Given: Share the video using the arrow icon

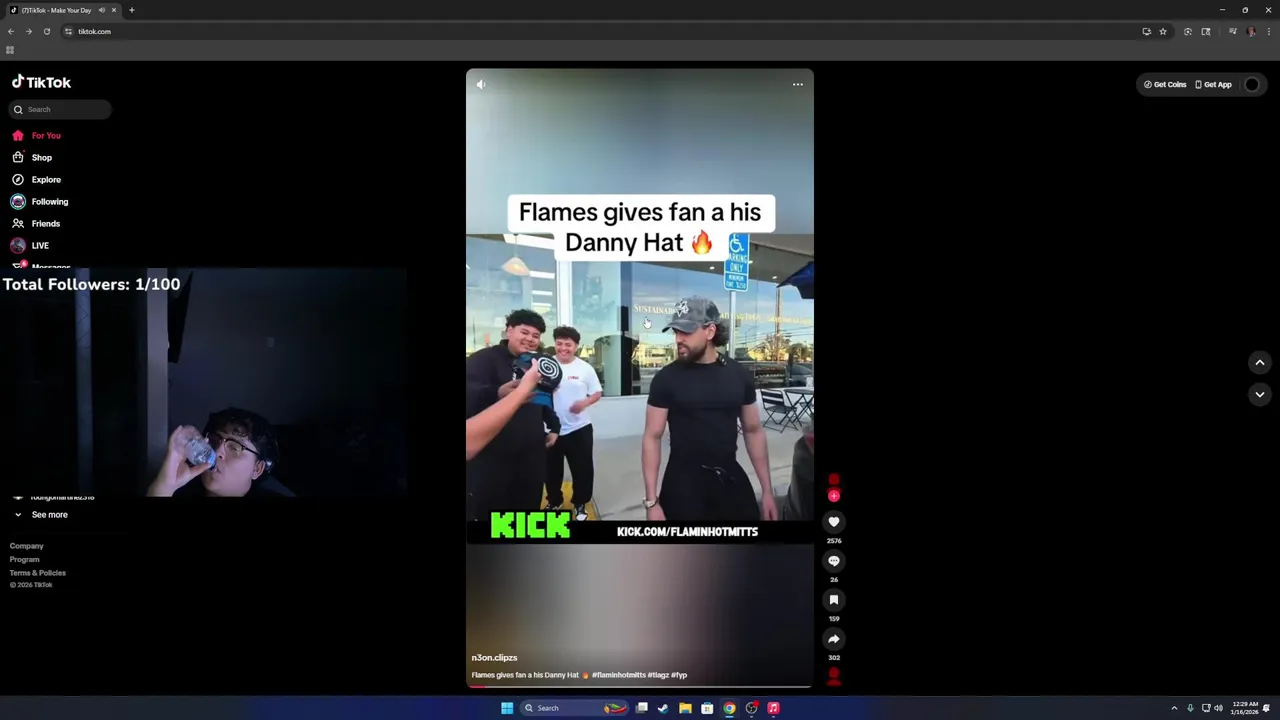Looking at the screenshot, I should [833, 639].
